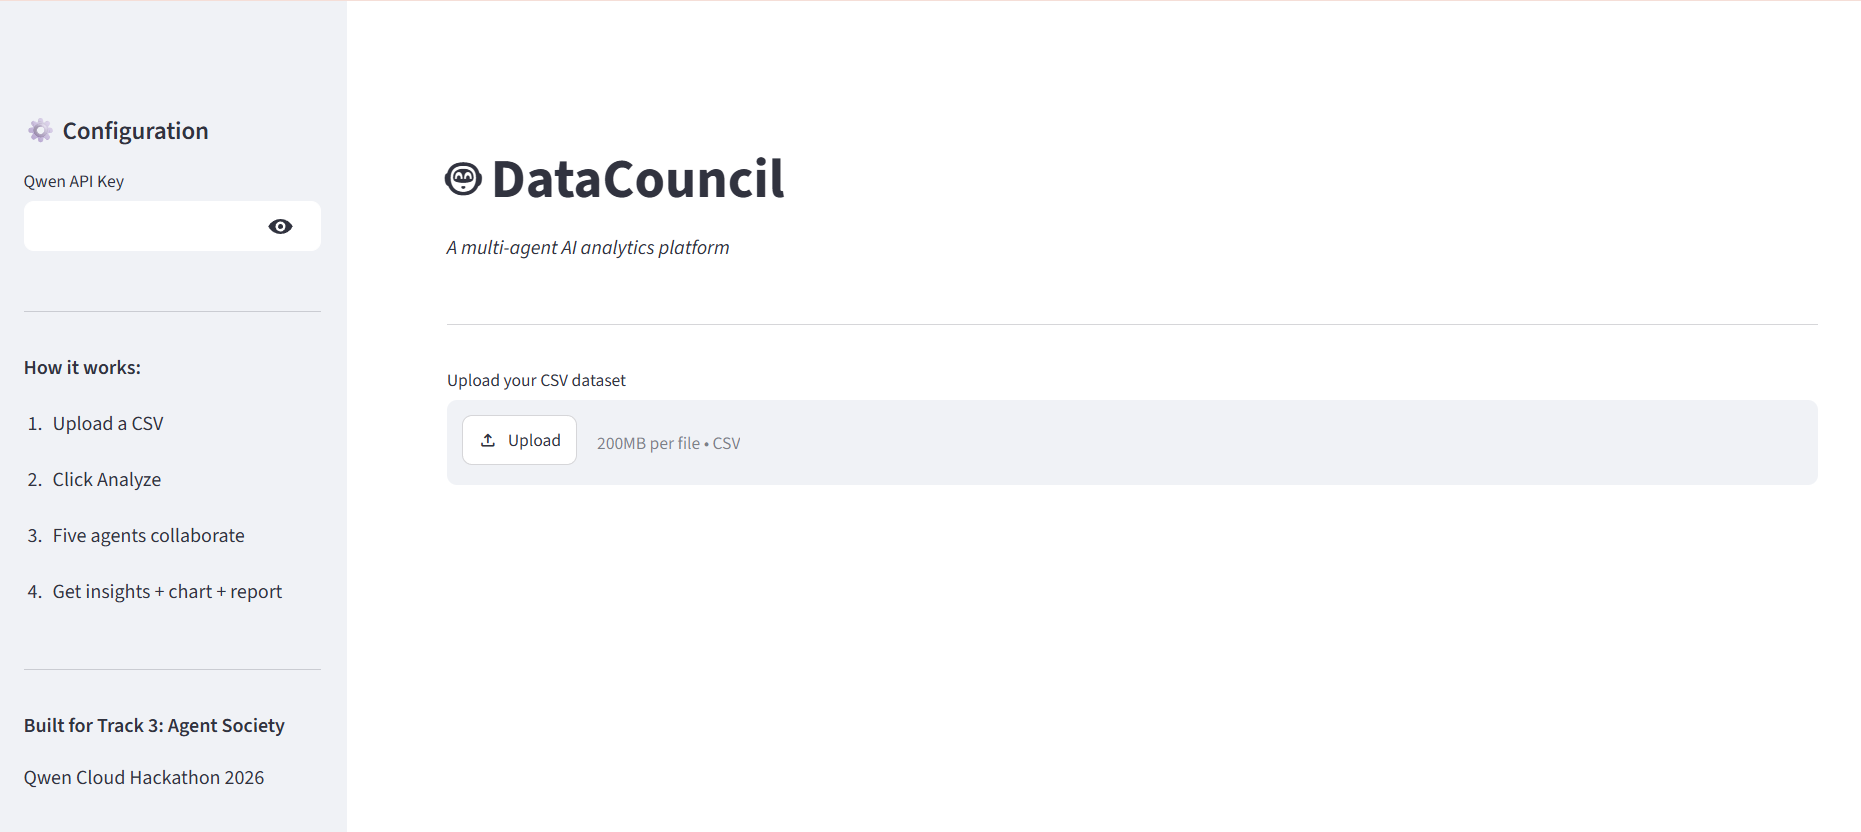Click the Qwen API Key label

click(x=74, y=181)
